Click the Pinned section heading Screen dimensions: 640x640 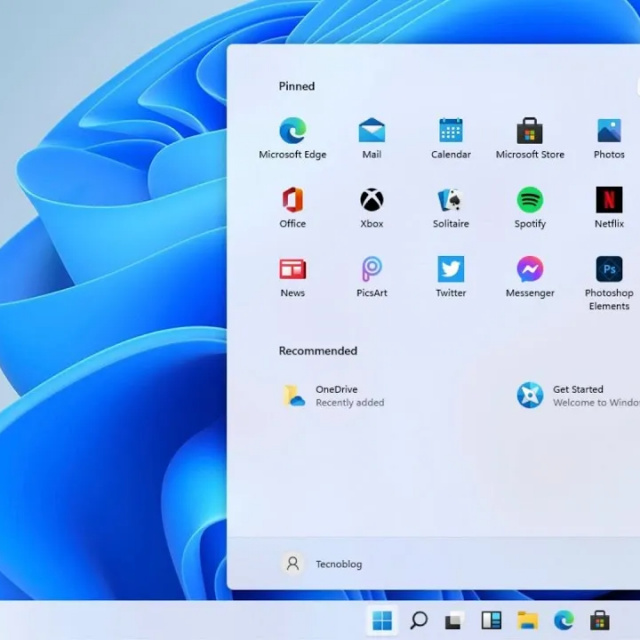[x=297, y=86]
